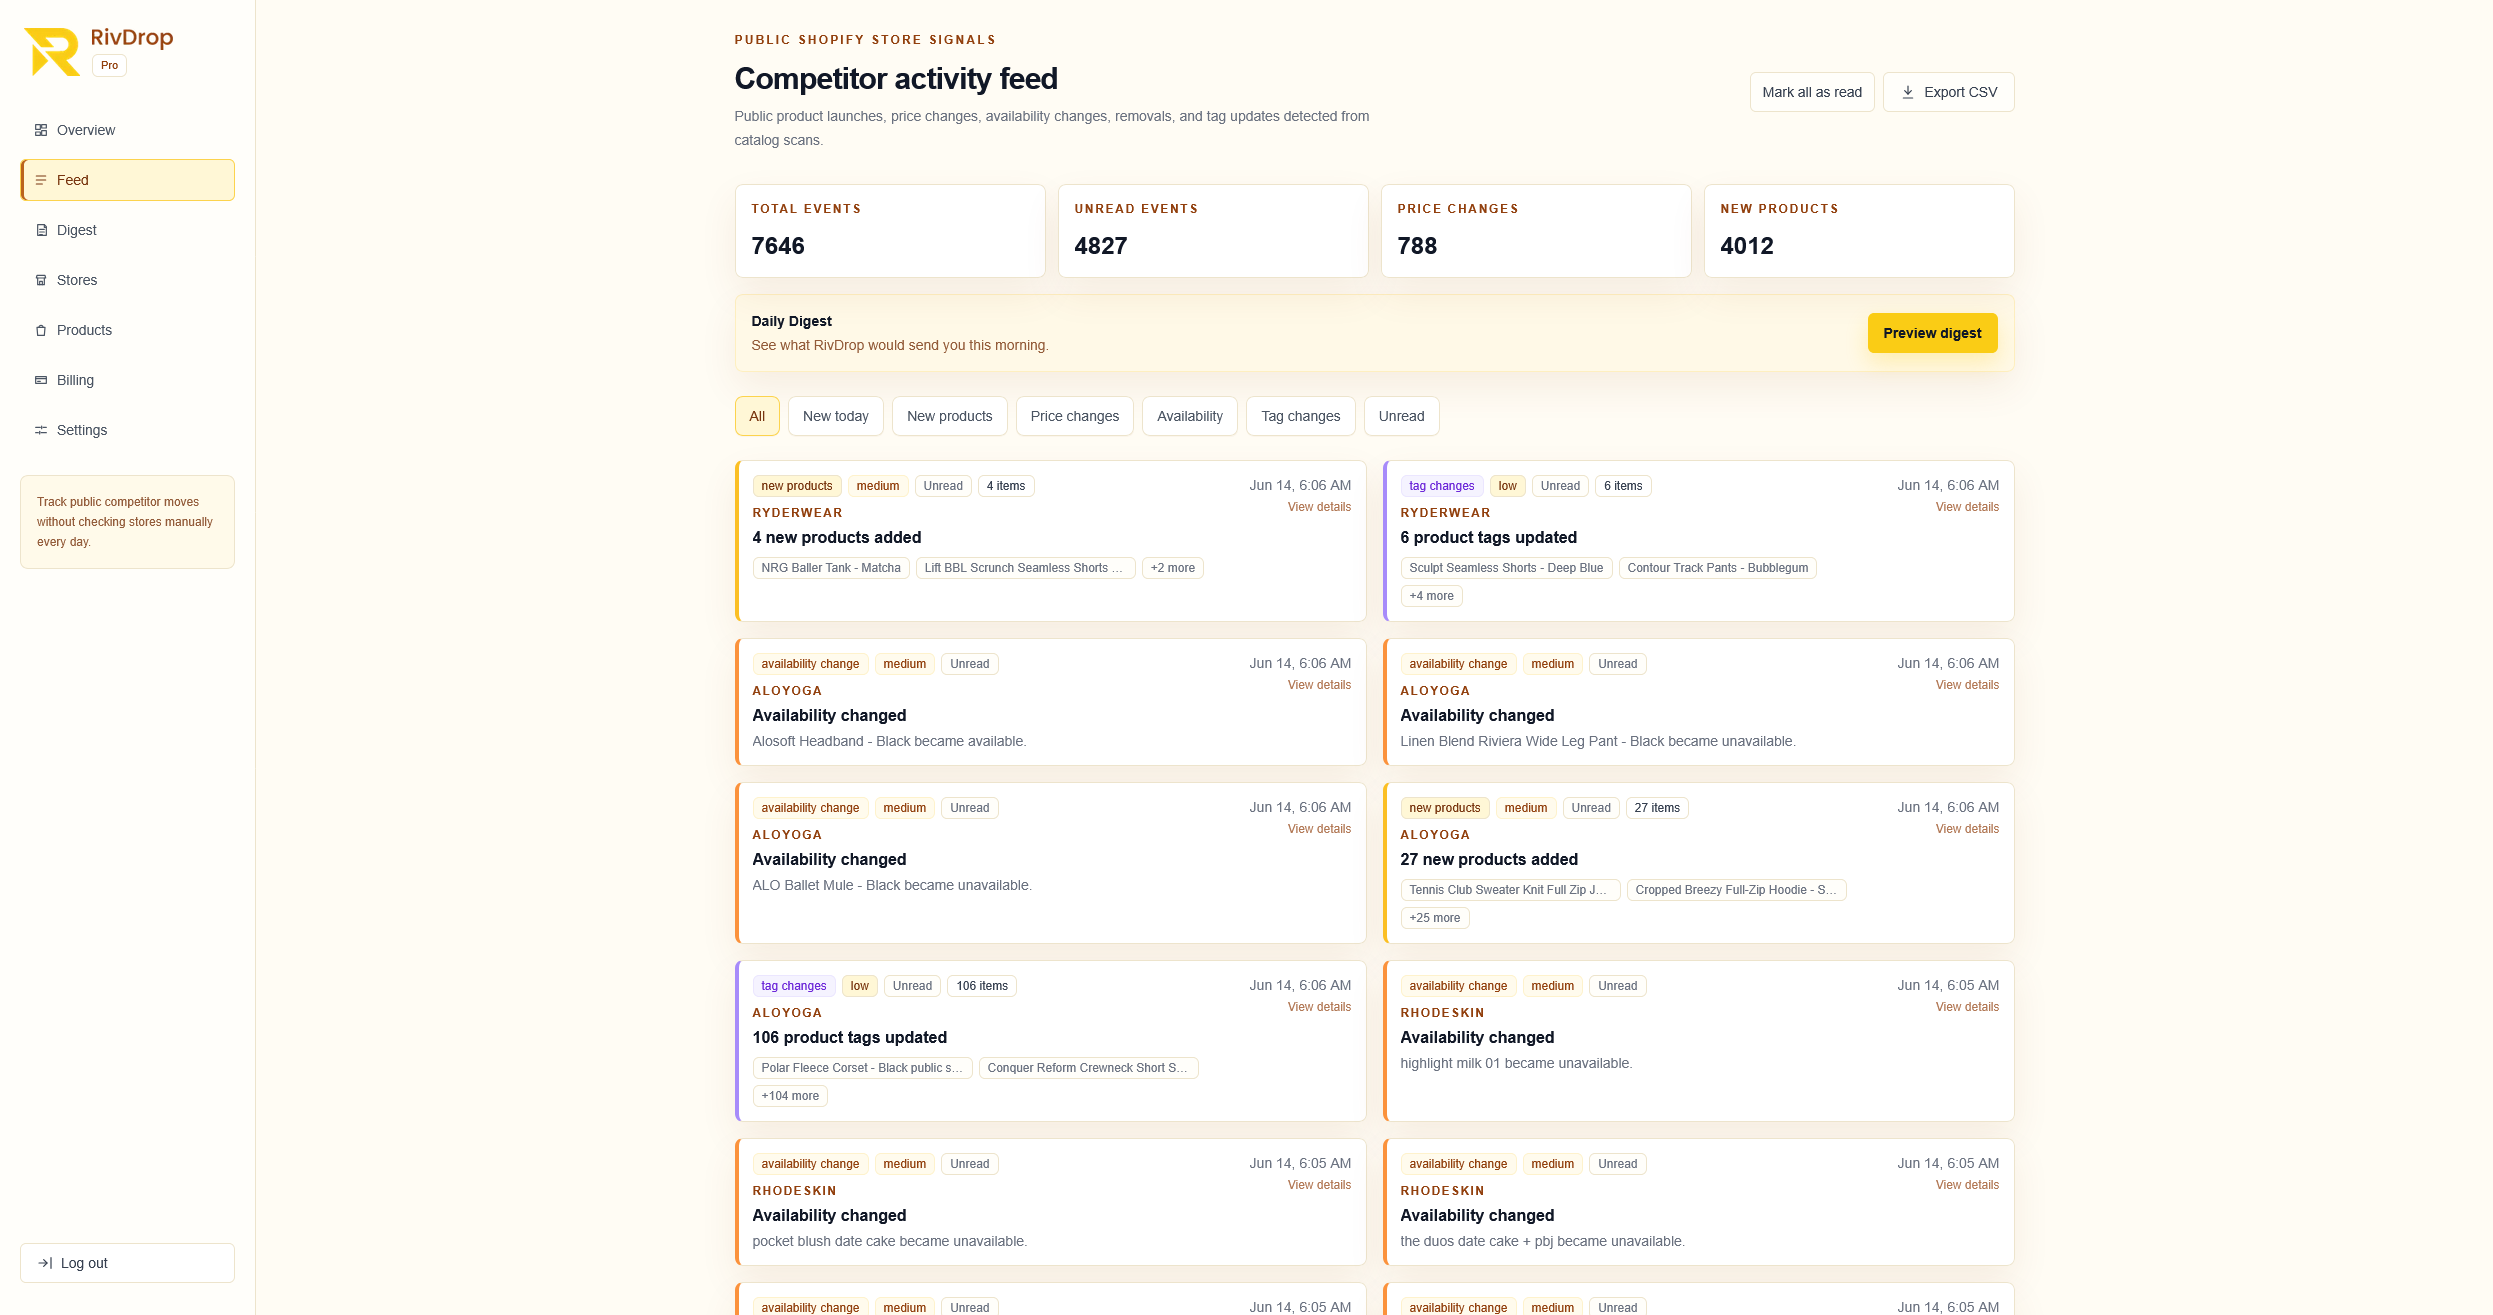Image resolution: width=2493 pixels, height=1315 pixels.
Task: Click Conquer Reform Crewneck Short chip
Action: click(1088, 1068)
